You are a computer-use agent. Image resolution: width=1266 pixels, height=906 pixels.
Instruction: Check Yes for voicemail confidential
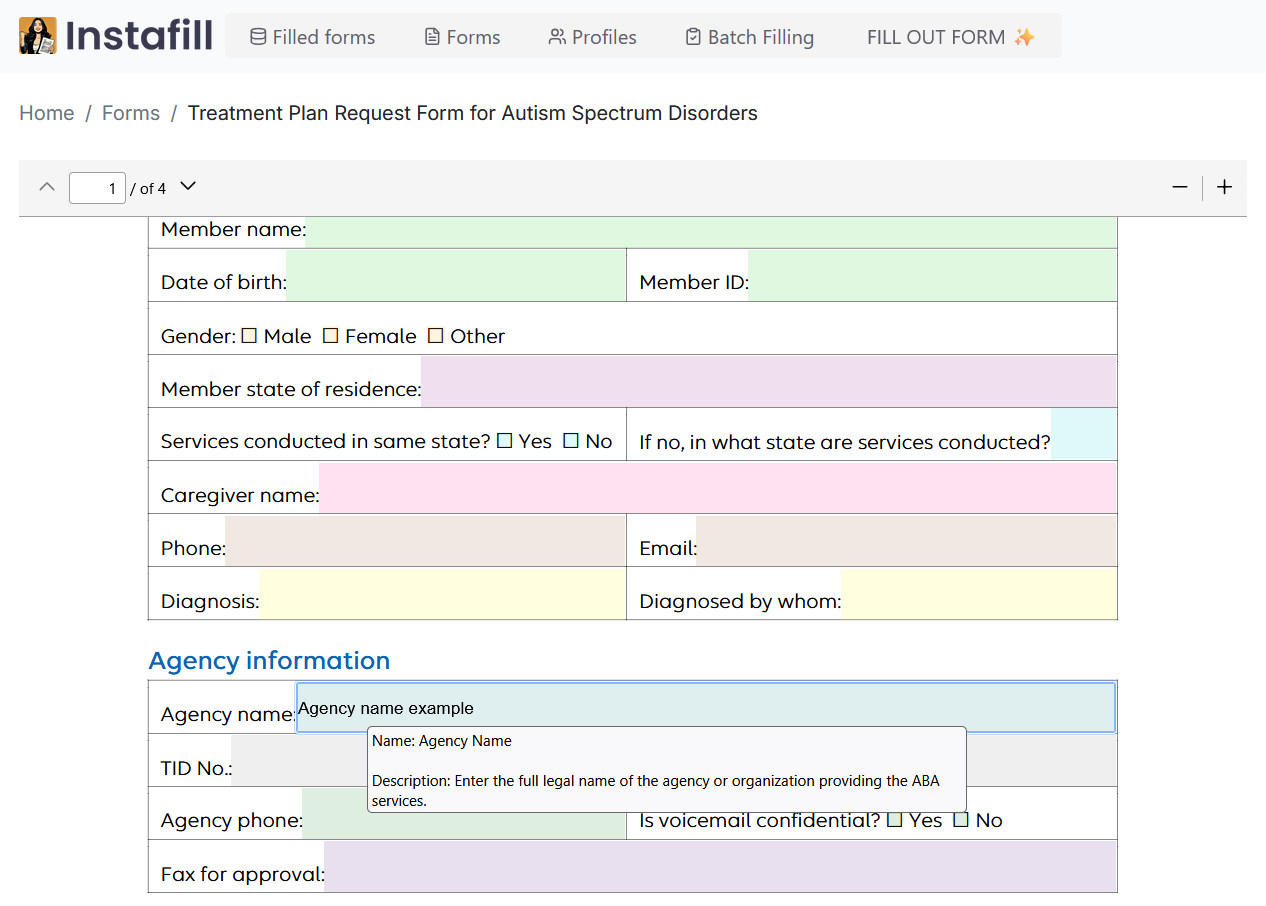click(895, 819)
